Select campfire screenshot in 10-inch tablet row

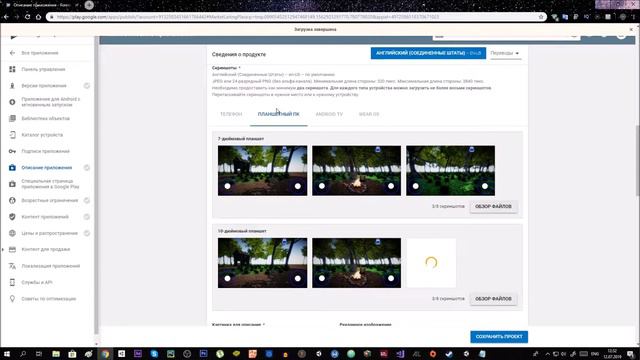pos(356,263)
